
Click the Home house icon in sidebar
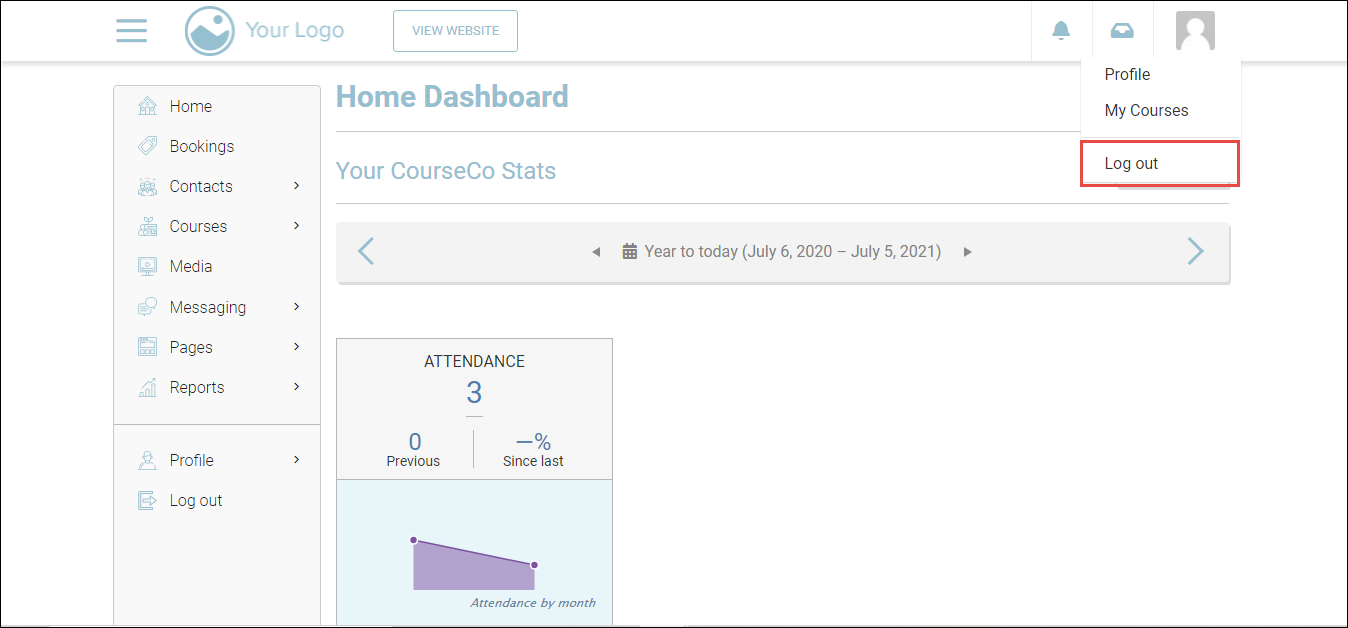tap(147, 106)
